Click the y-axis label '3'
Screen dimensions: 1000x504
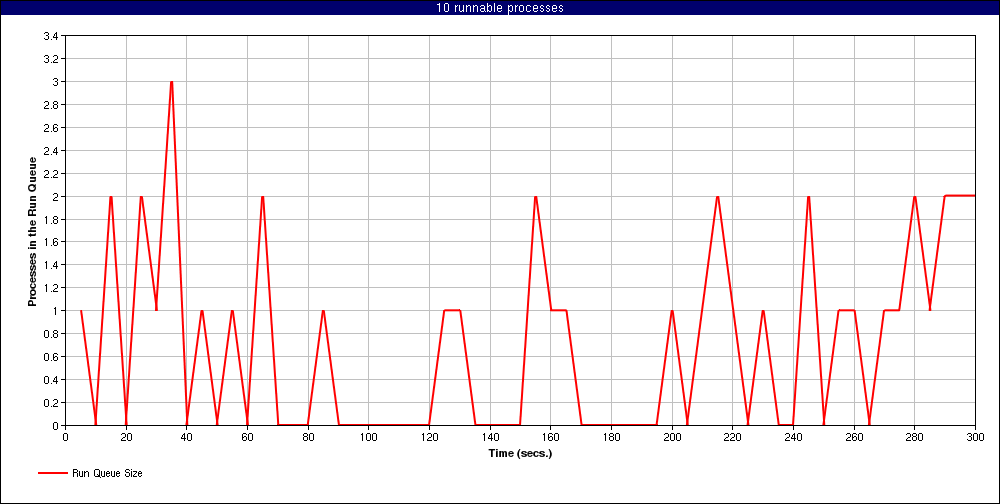[x=56, y=82]
